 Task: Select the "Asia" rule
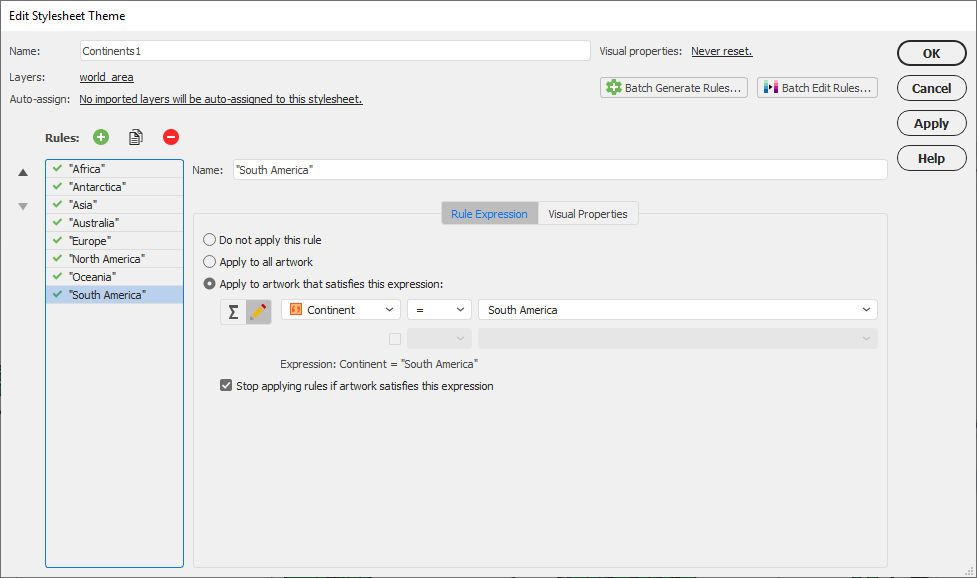click(x=115, y=205)
